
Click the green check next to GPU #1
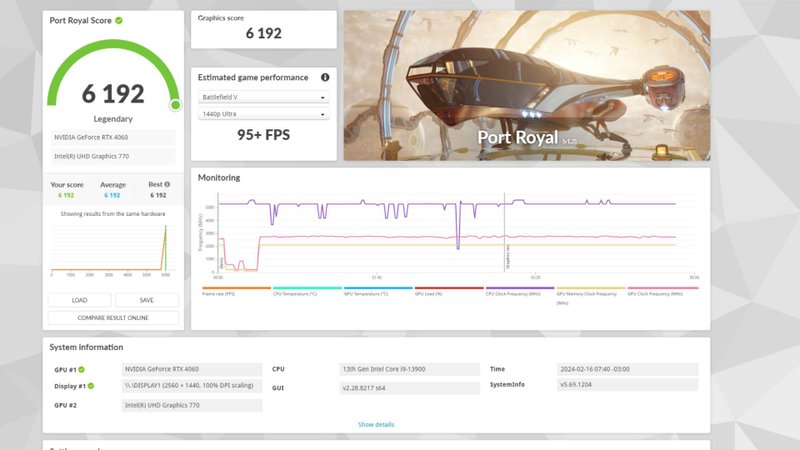(82, 369)
